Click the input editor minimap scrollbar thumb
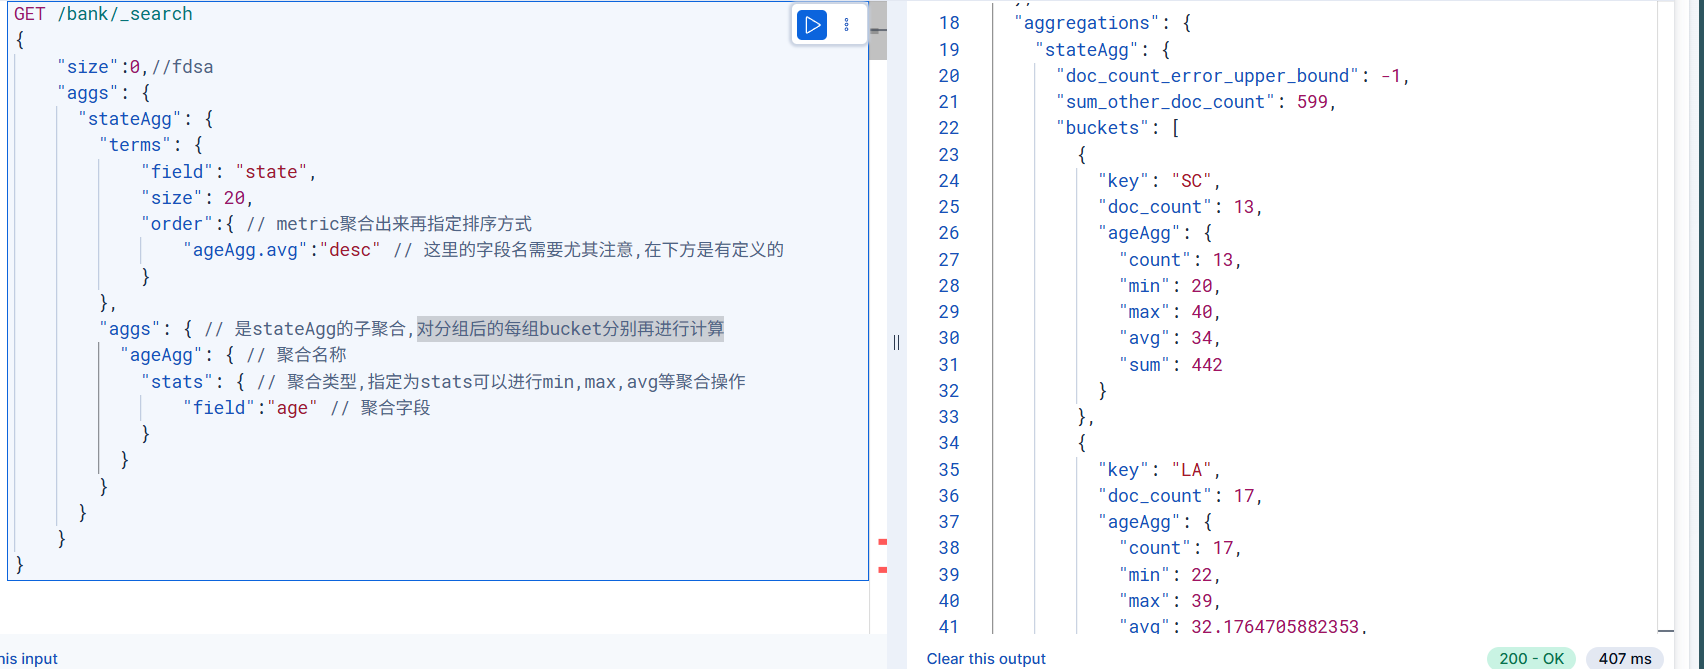 878,31
